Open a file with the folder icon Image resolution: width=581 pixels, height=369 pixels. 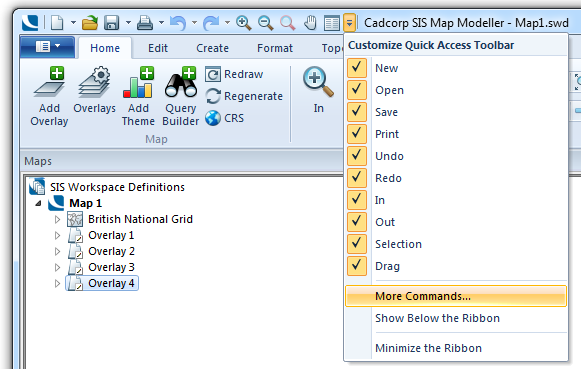[x=90, y=23]
